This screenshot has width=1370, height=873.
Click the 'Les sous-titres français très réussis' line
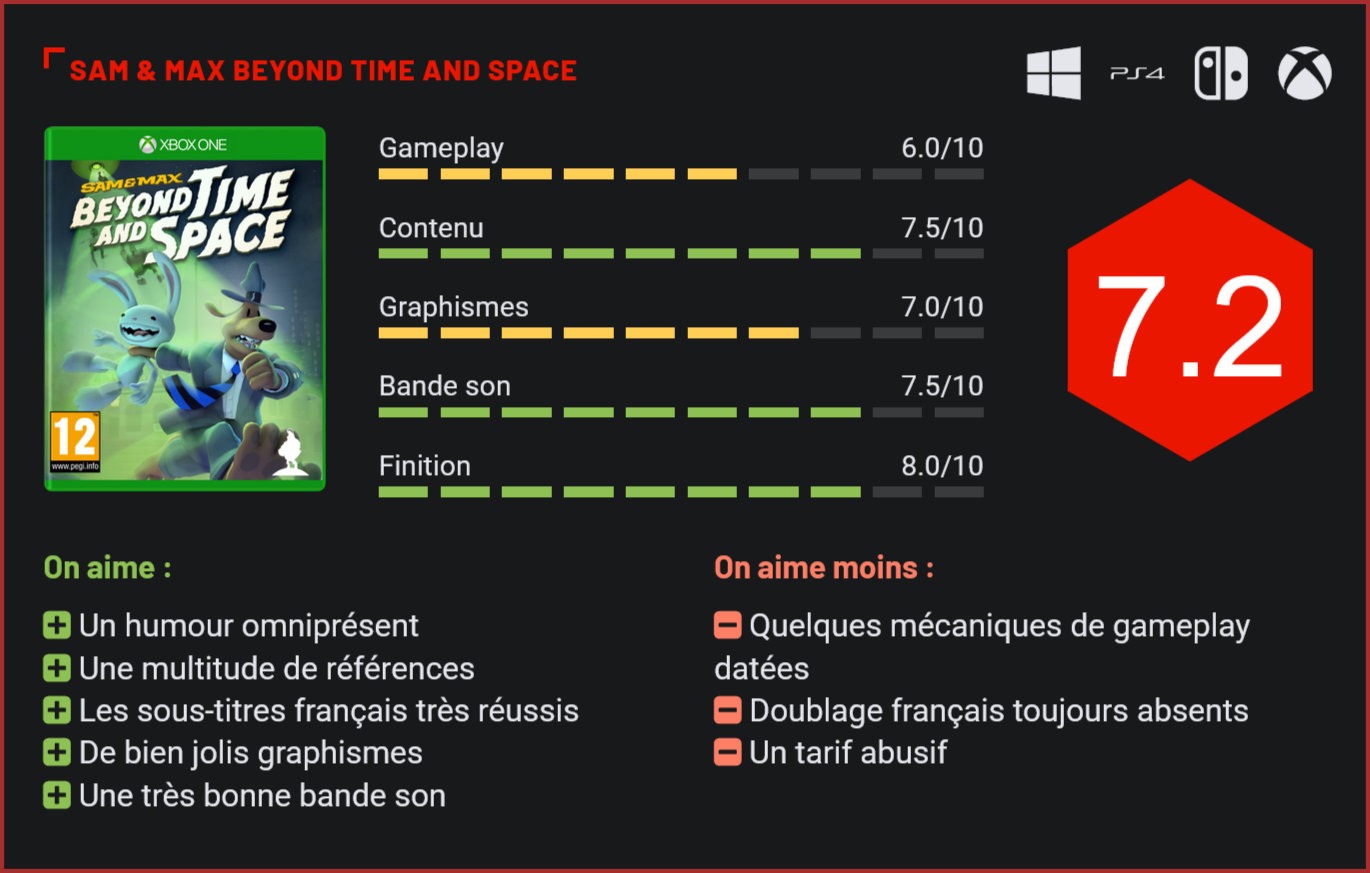click(328, 710)
